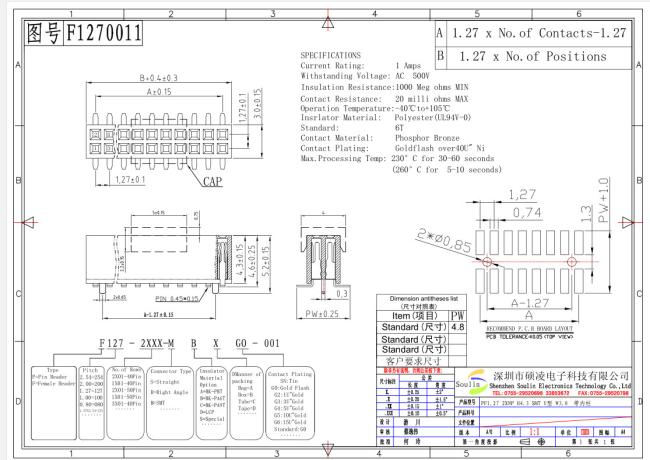Click the PW±0.25 dimension on end view
Screen dimensions: 650x460
click(322, 314)
